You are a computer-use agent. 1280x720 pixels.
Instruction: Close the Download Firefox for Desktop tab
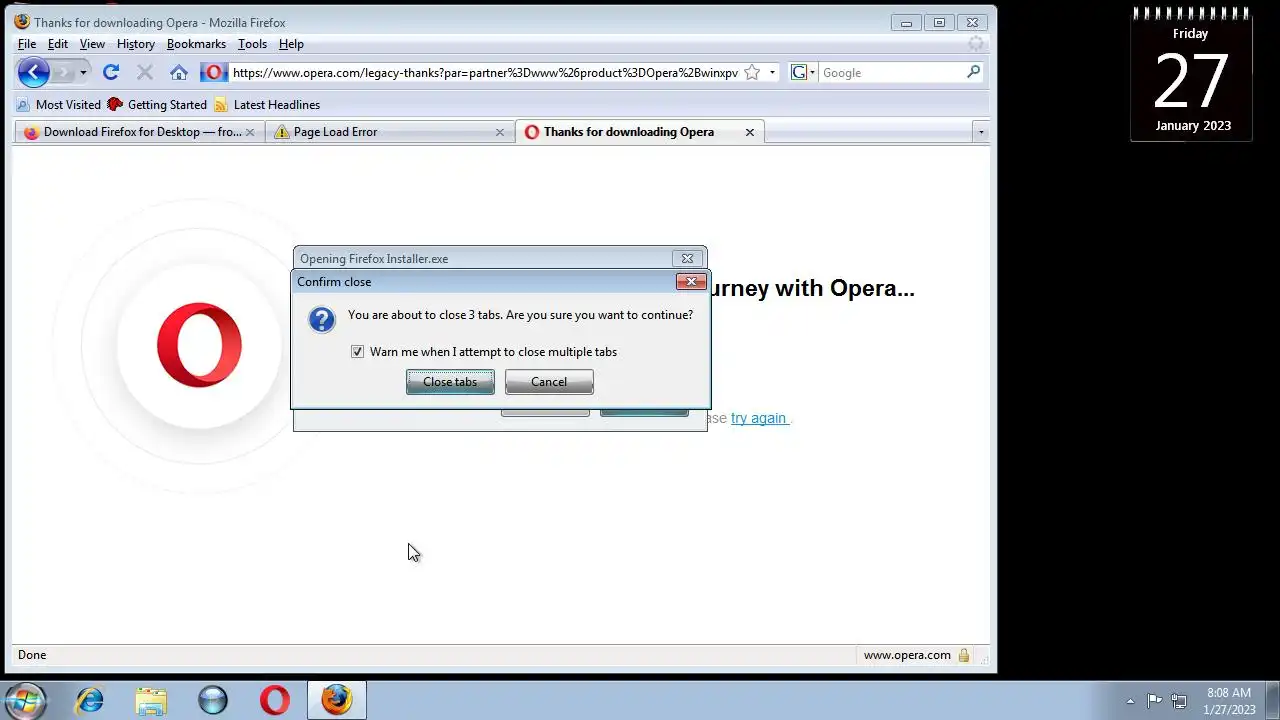click(x=250, y=132)
